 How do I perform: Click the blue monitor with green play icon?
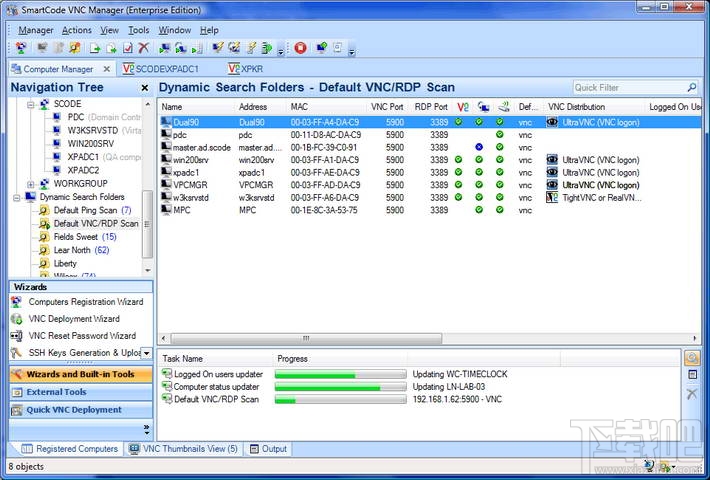pos(165,48)
